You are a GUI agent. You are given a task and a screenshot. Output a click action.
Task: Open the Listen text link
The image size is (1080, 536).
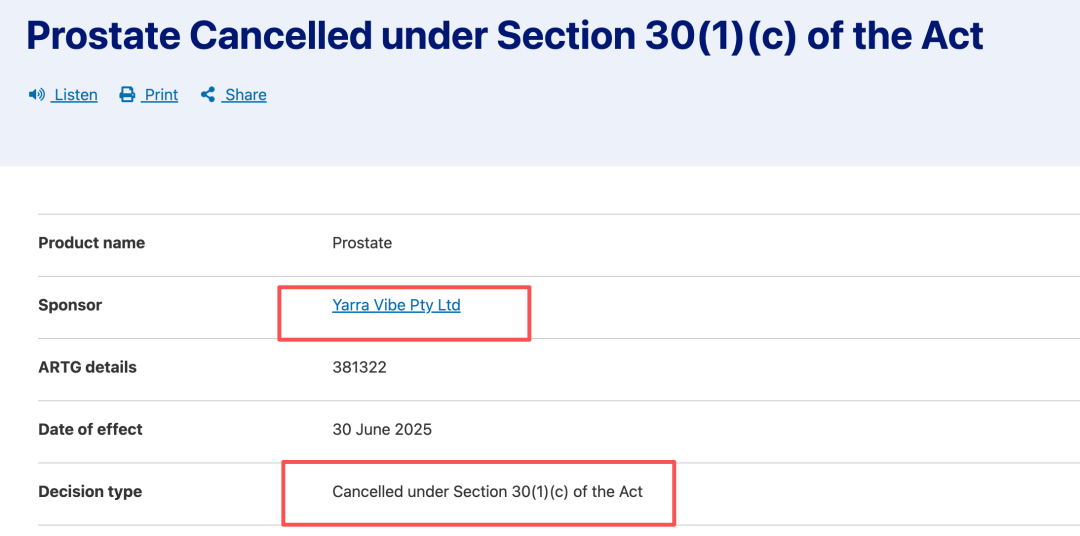click(x=76, y=95)
